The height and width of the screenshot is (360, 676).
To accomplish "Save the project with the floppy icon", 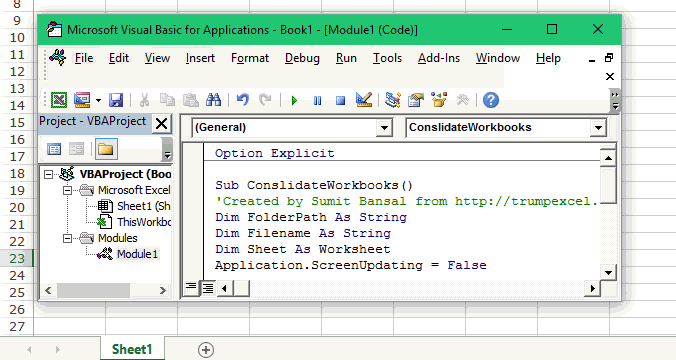I will pyautogui.click(x=116, y=100).
